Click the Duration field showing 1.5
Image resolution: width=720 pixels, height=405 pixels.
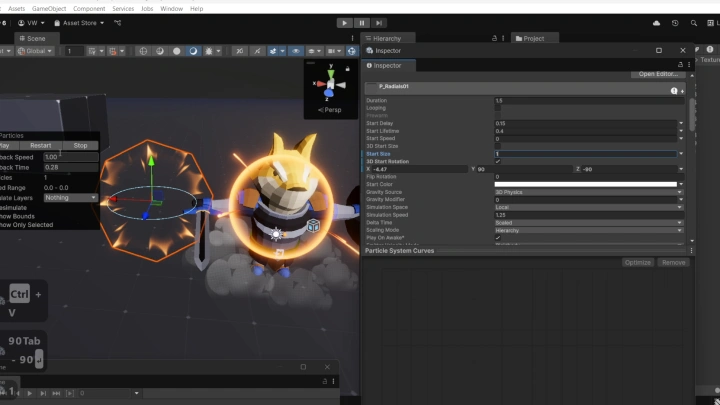(x=589, y=101)
